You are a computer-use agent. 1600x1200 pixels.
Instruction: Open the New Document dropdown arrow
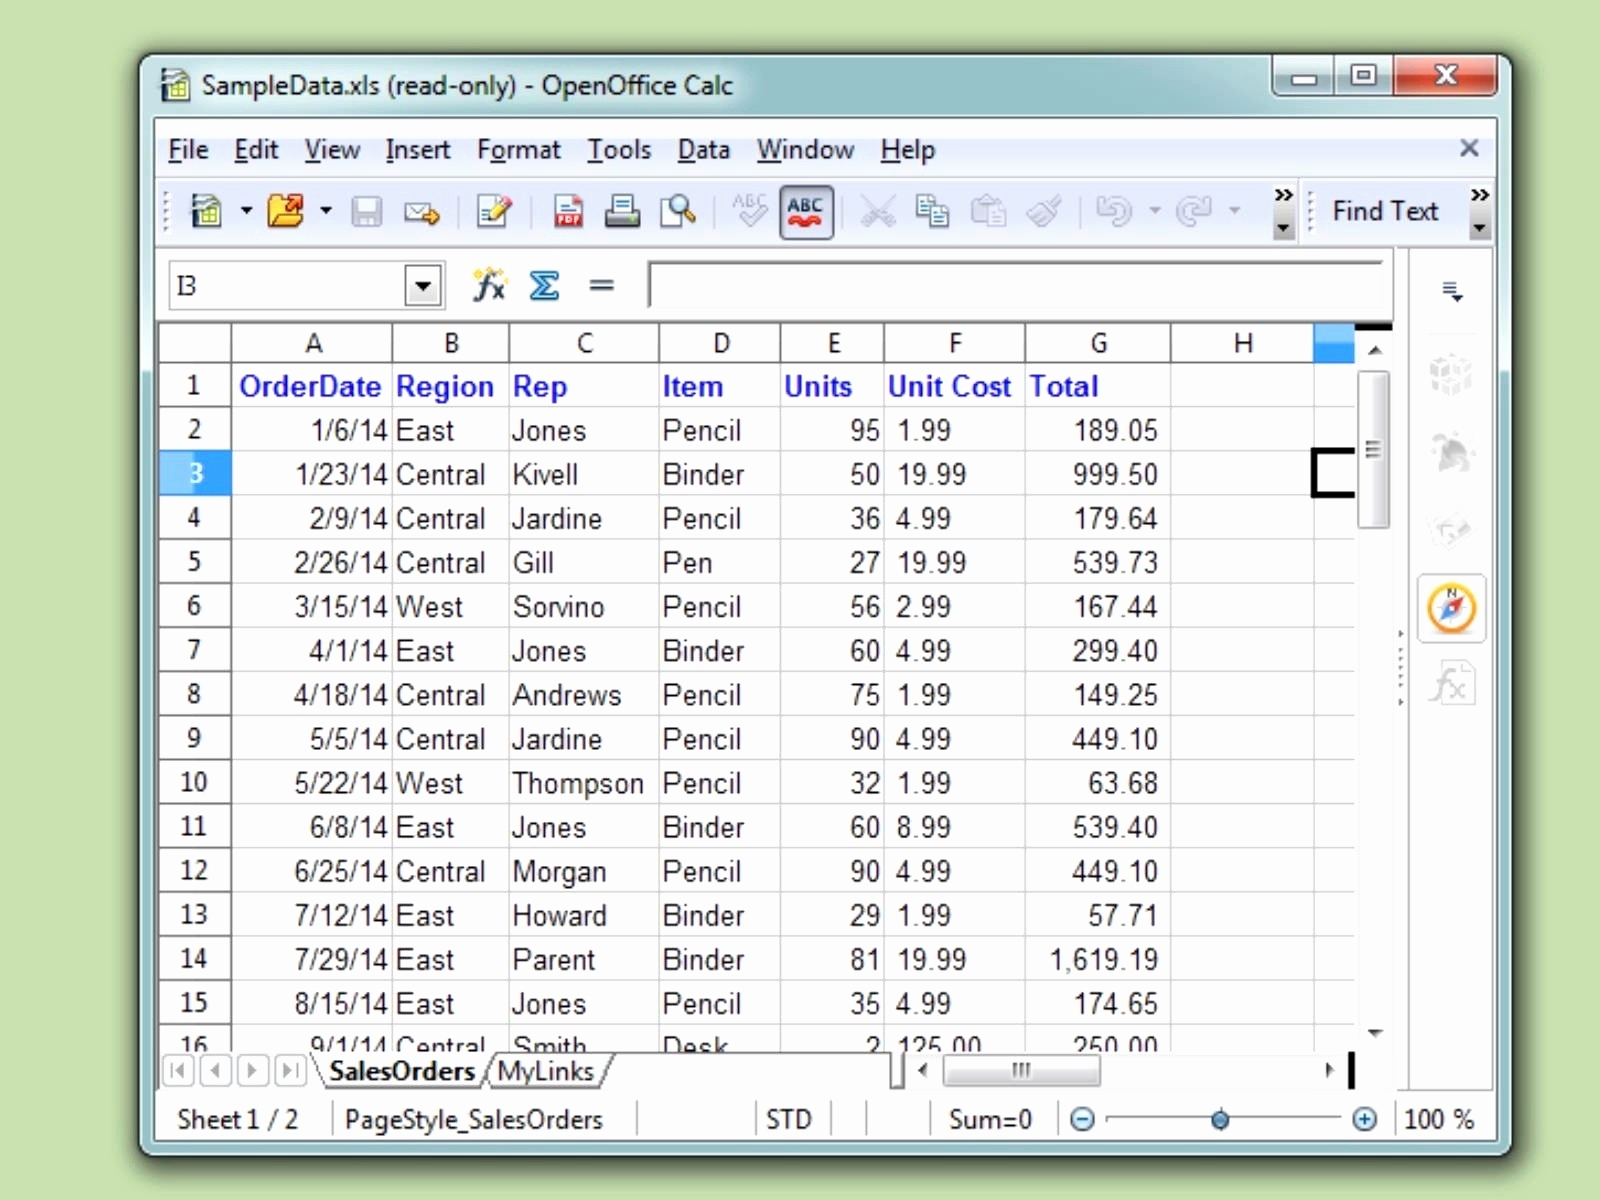pos(246,211)
